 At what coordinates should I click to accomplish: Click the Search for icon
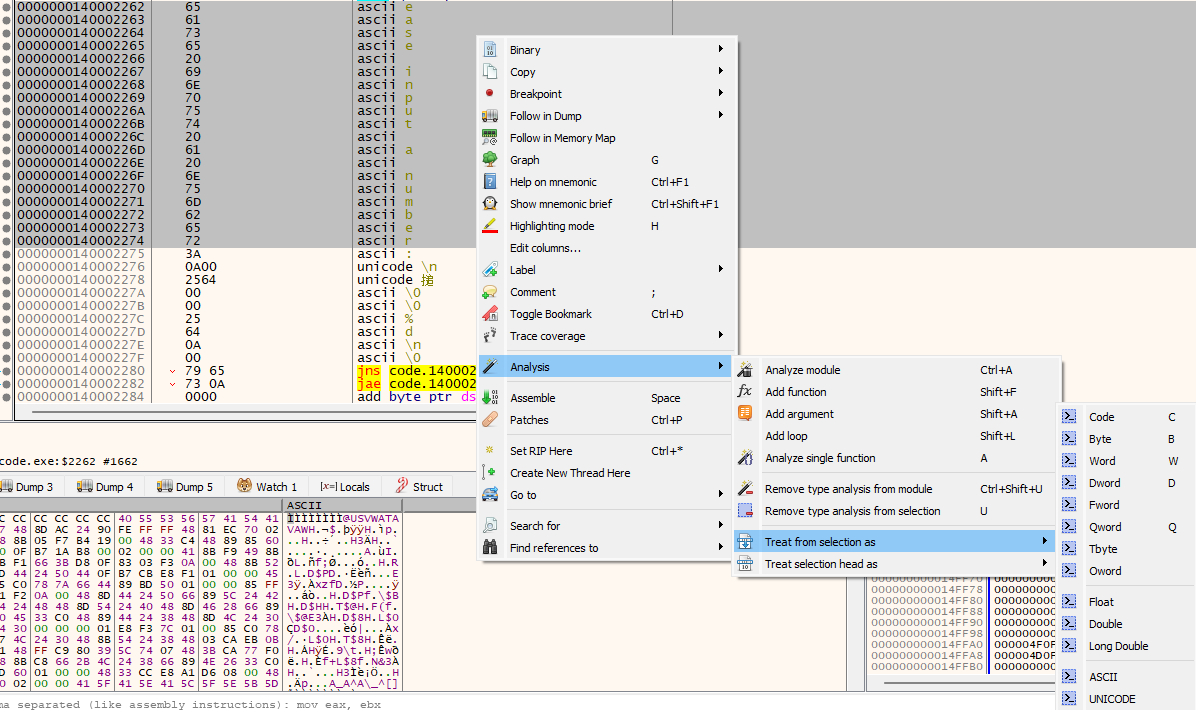[490, 525]
